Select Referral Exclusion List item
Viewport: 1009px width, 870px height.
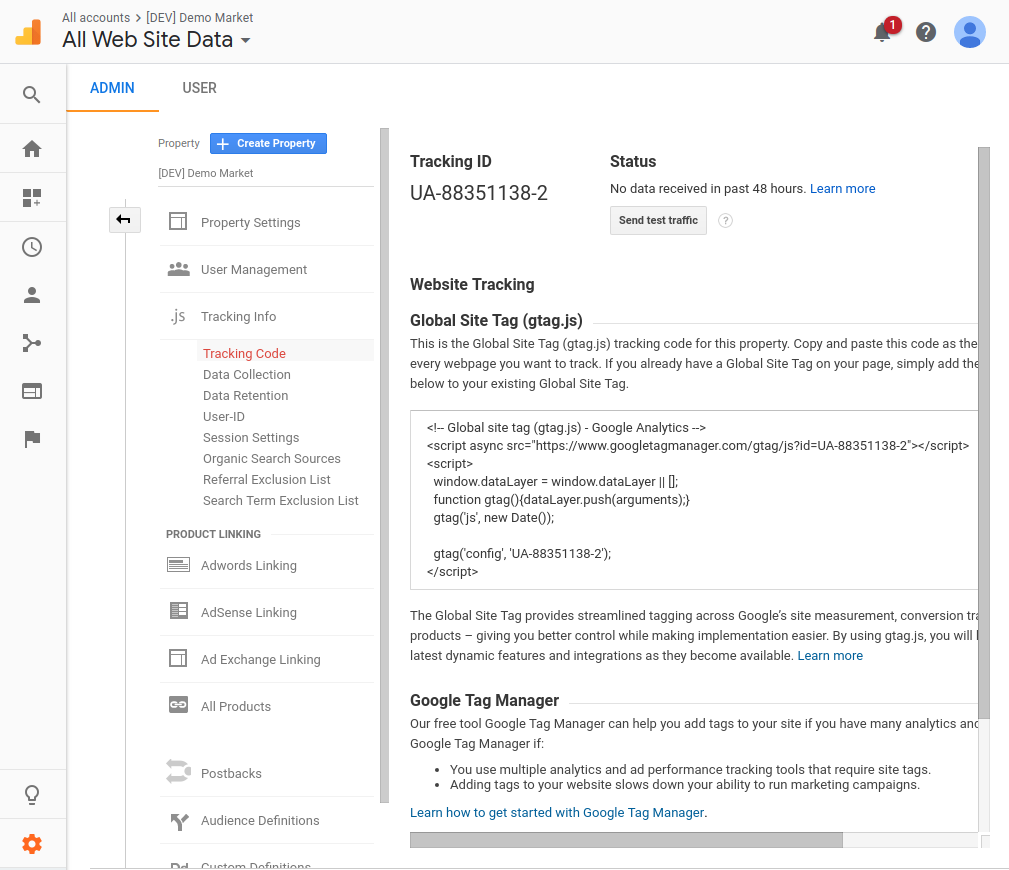click(266, 479)
